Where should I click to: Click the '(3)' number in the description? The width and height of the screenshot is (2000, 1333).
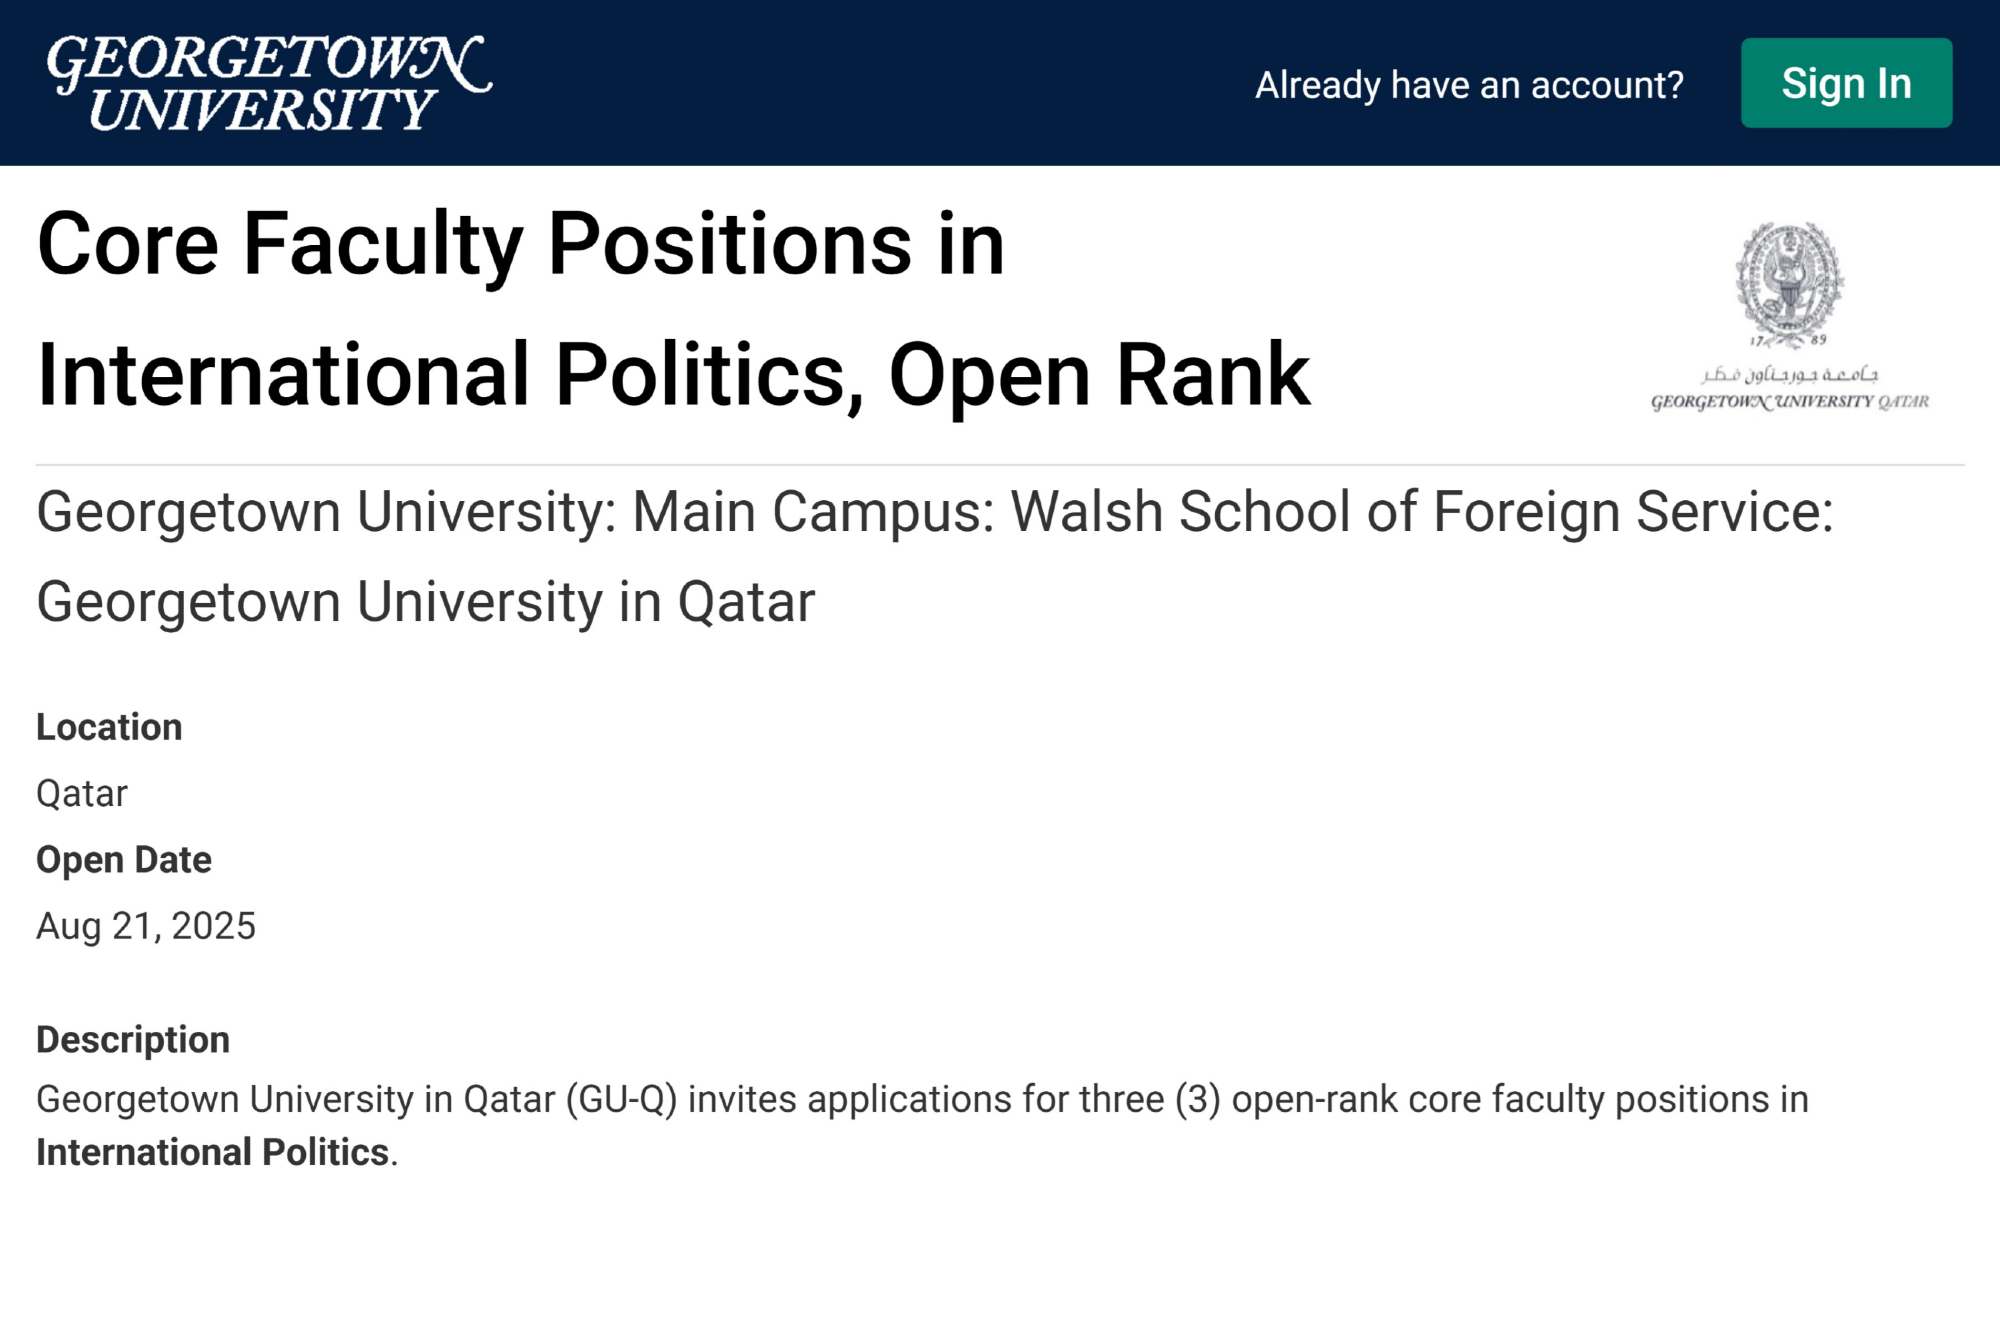point(1197,1099)
